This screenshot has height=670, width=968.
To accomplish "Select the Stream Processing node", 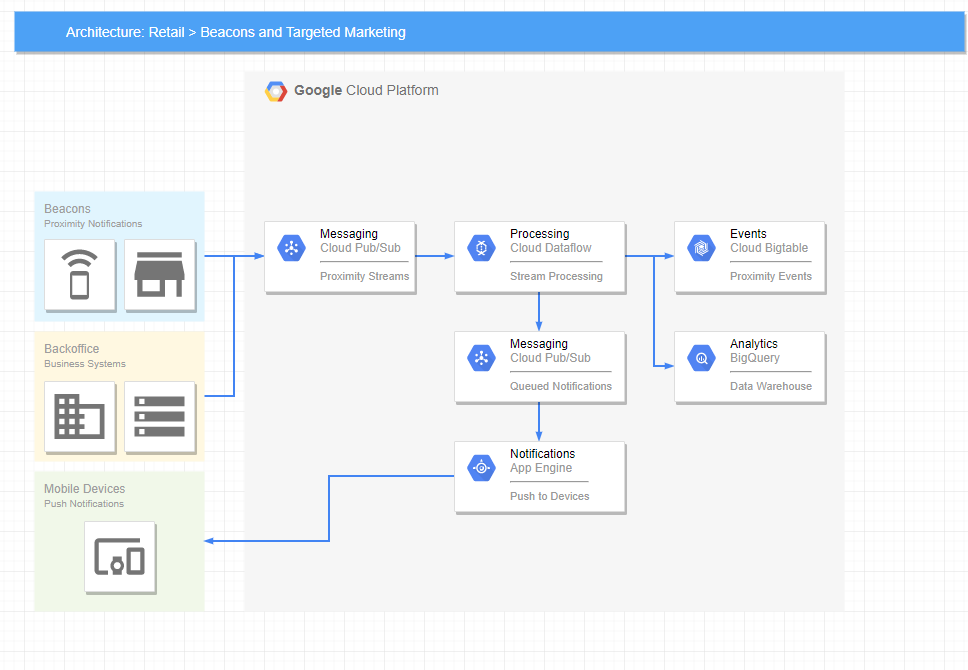I will coord(540,257).
